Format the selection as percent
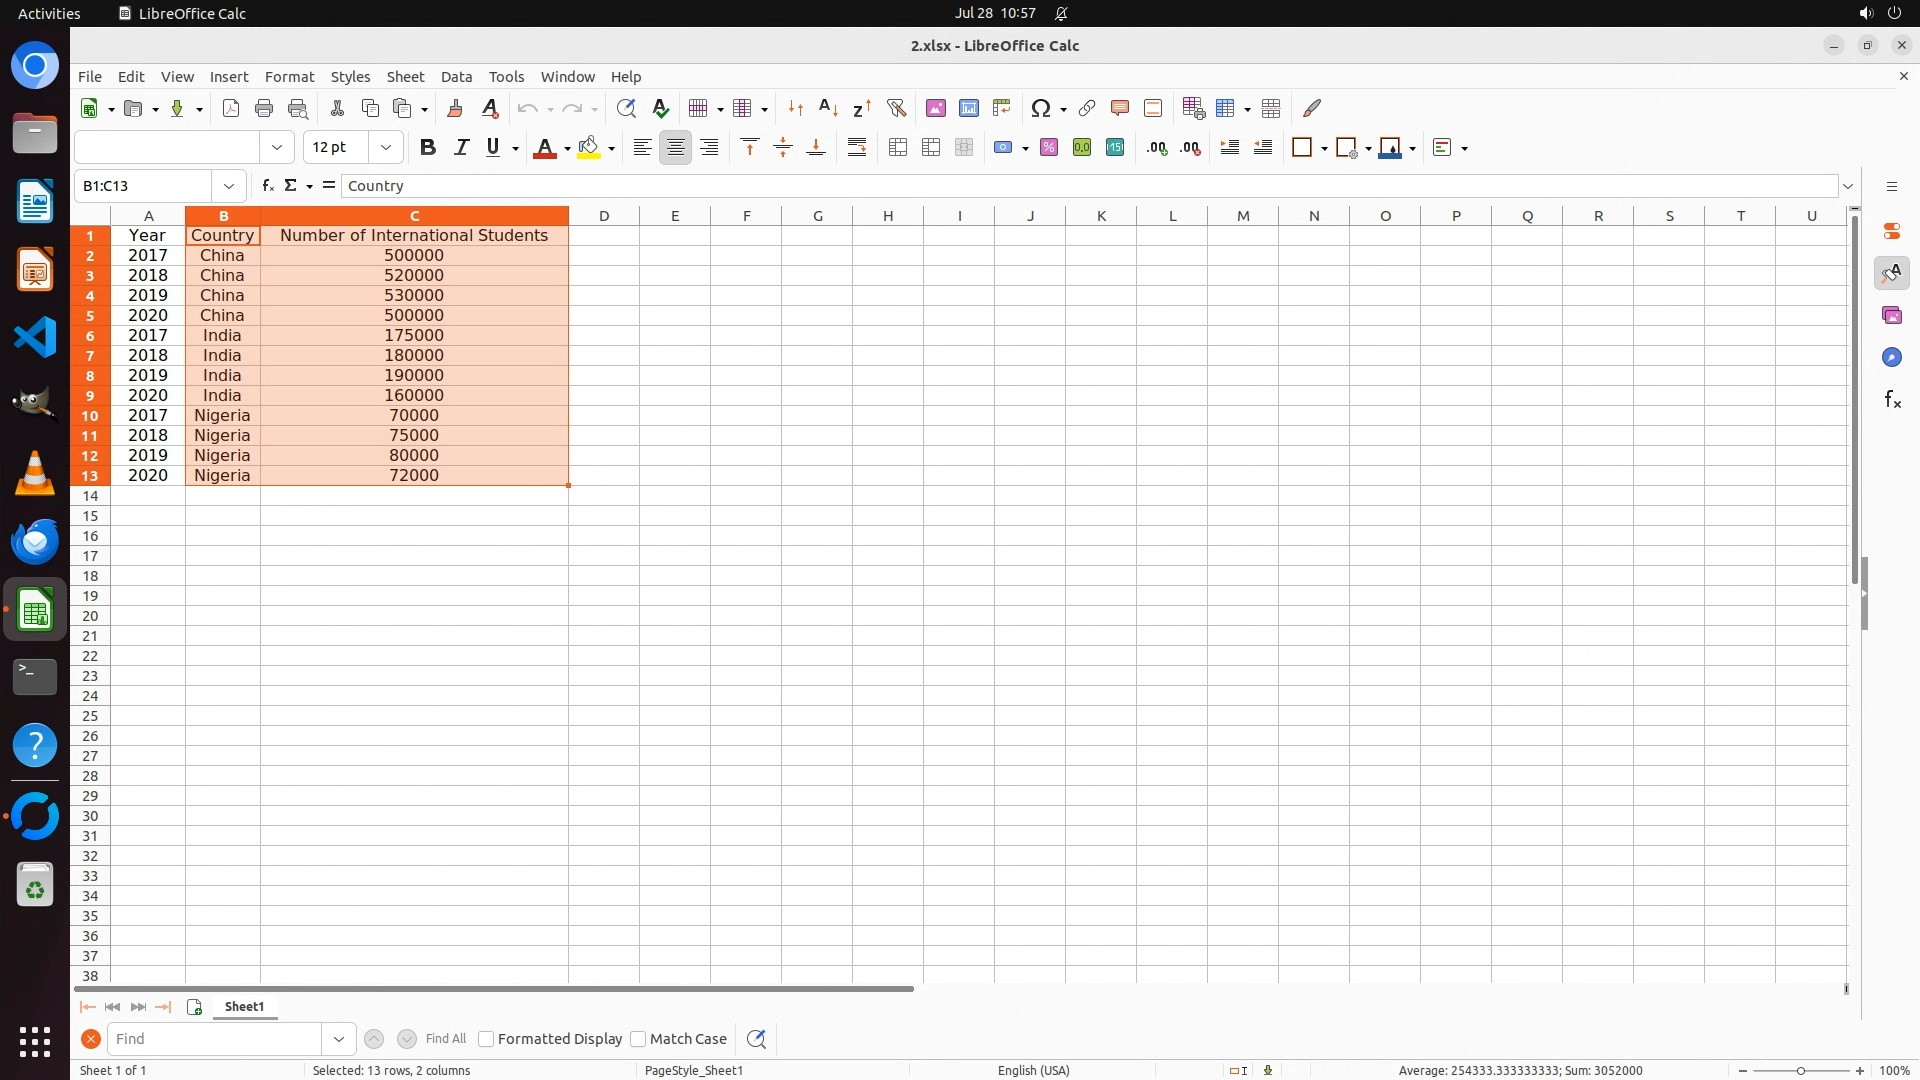Screen dimensions: 1920x1080 click(1048, 148)
